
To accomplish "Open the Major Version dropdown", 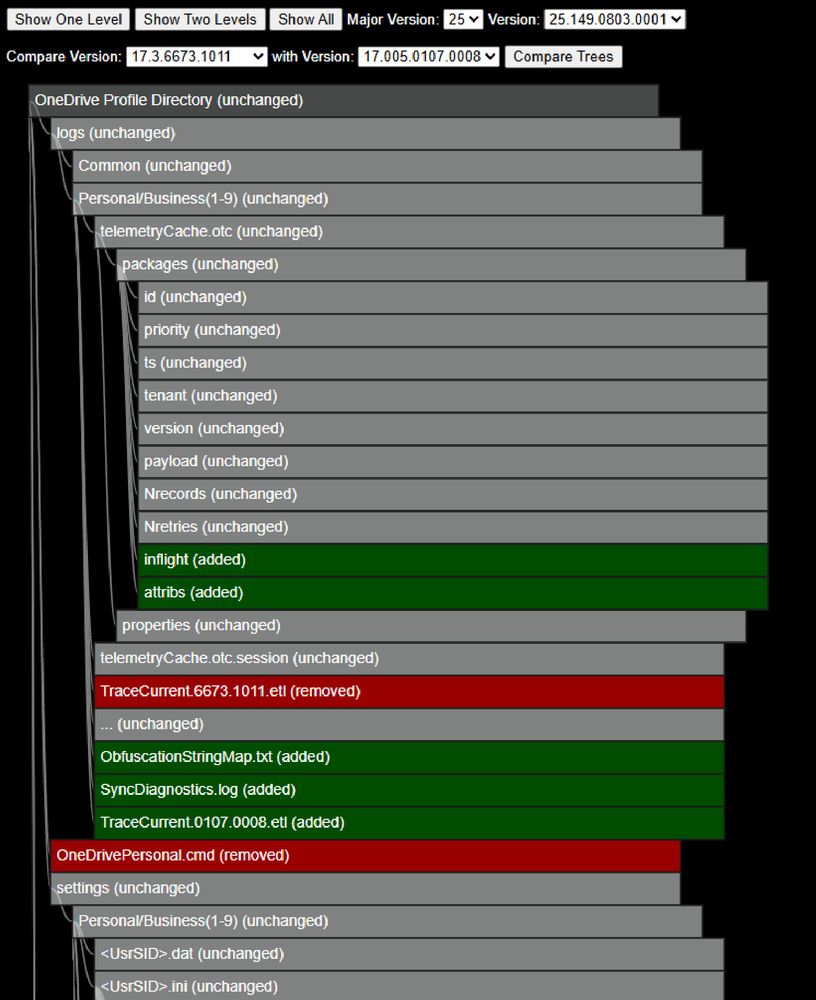I will pyautogui.click(x=463, y=19).
